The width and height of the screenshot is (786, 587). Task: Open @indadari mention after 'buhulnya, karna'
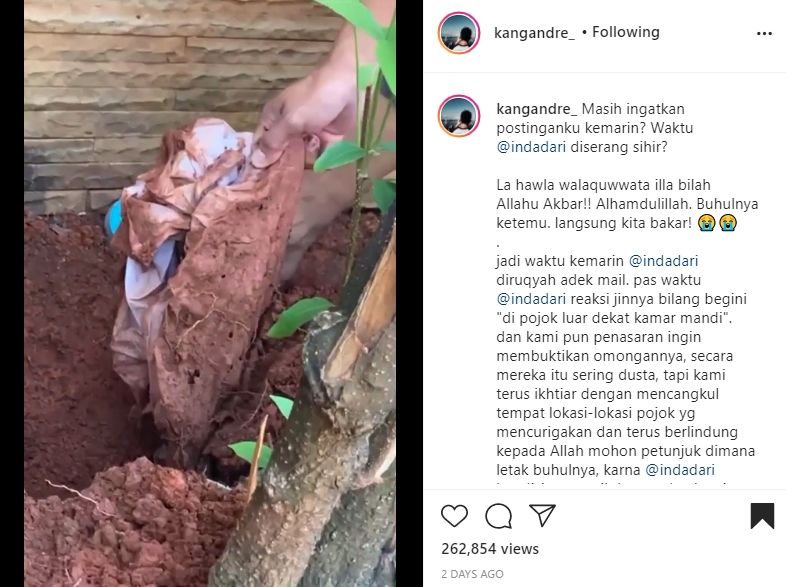[680, 470]
